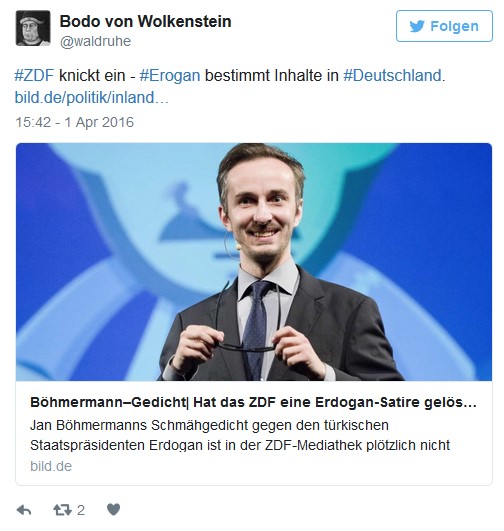Open the #Erogan hashtag
Screen dimensions: 504x531
(x=170, y=75)
